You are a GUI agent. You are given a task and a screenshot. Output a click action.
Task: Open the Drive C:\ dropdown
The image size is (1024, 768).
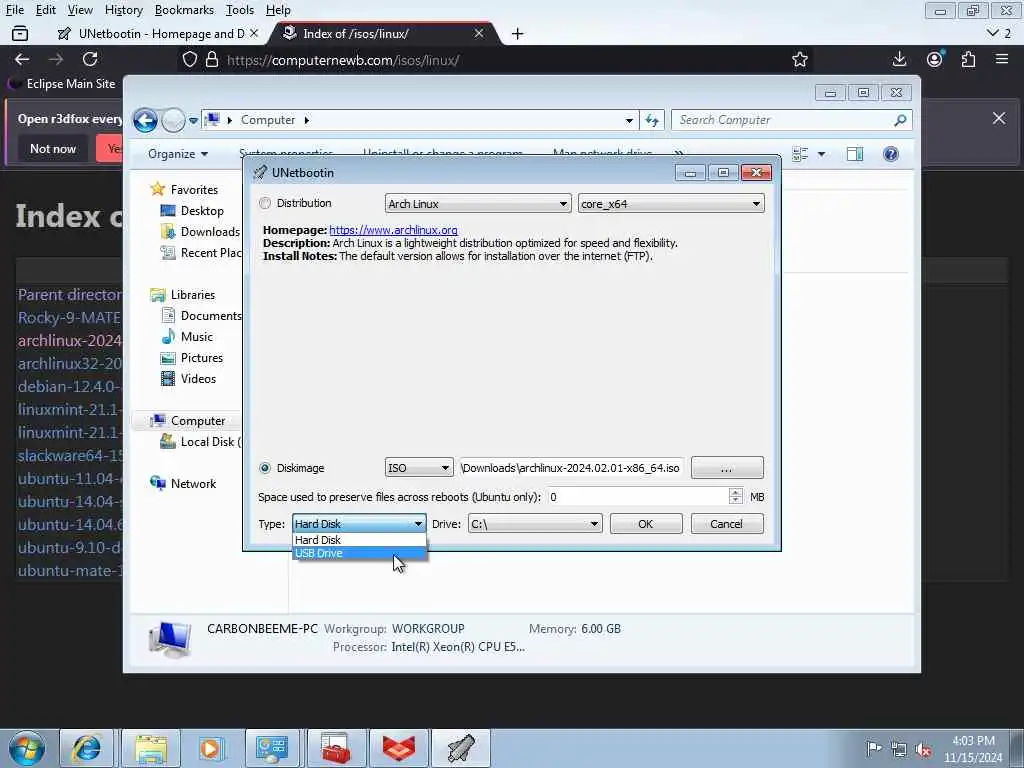535,524
